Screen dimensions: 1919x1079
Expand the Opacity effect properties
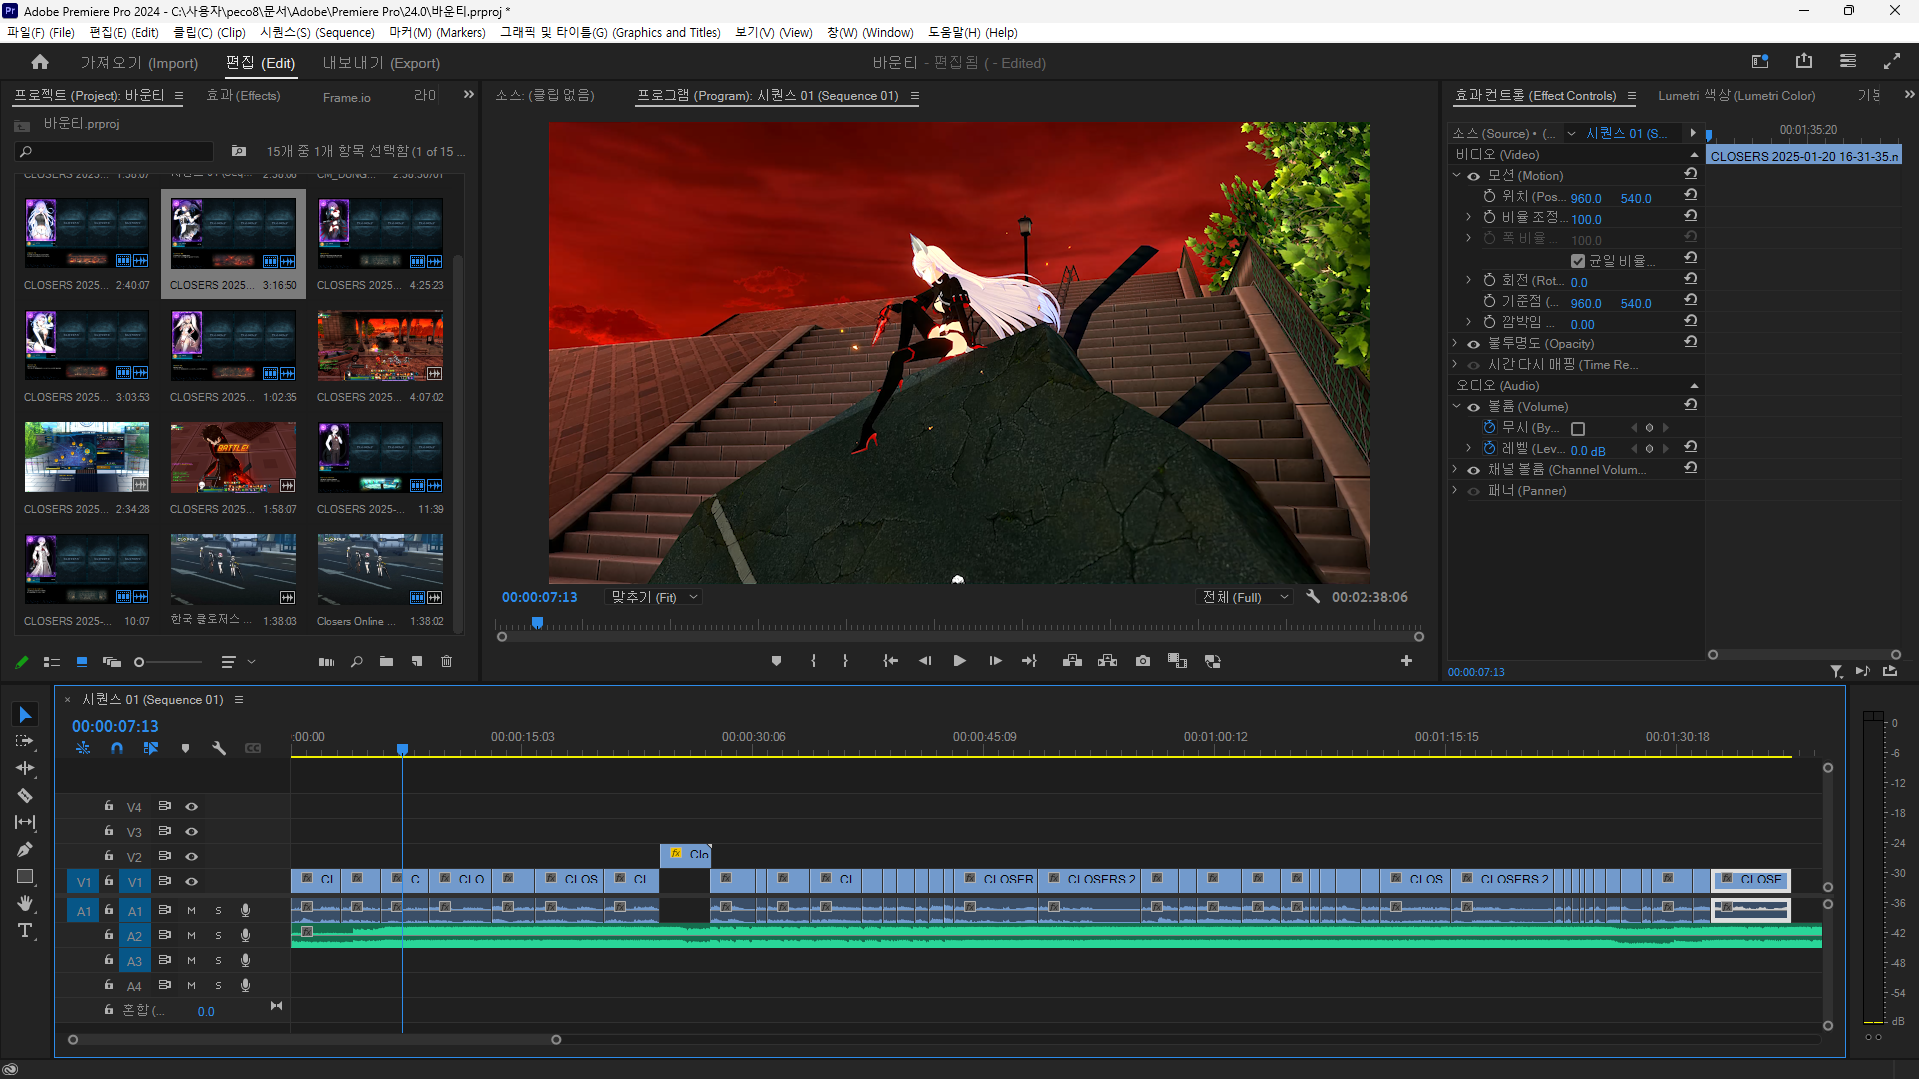click(x=1456, y=343)
